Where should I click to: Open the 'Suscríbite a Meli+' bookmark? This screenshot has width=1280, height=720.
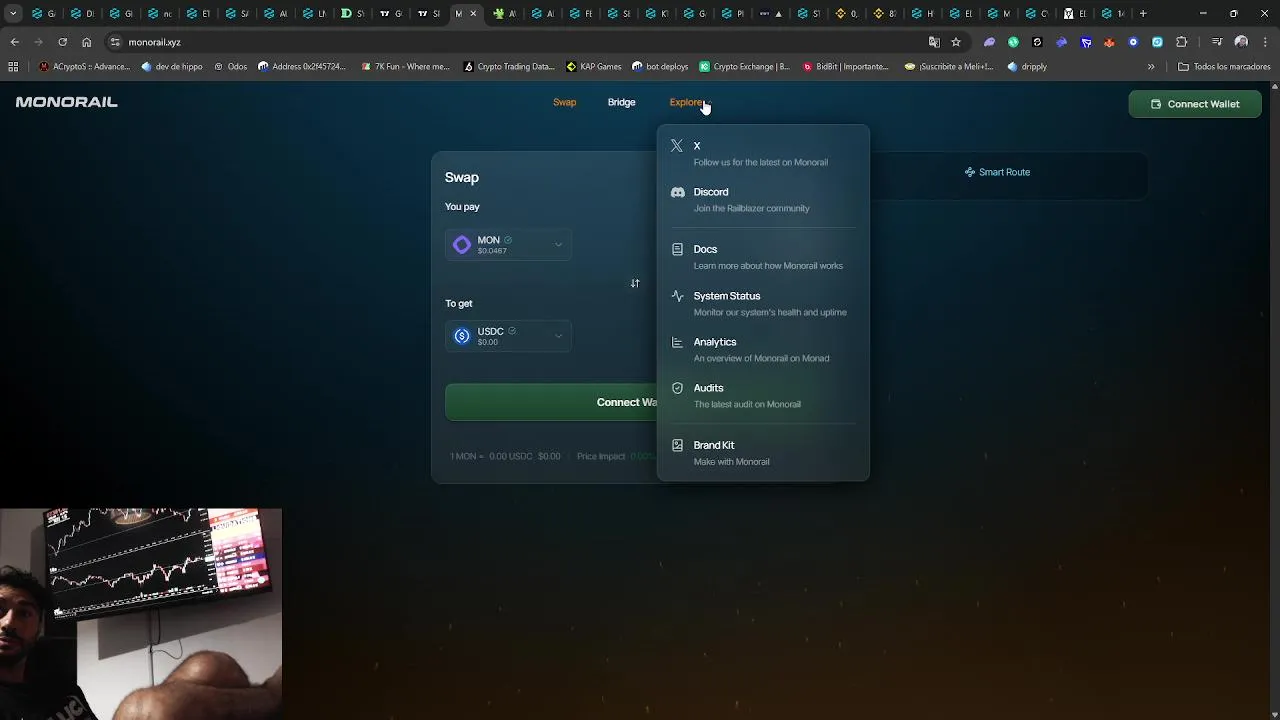[x=949, y=67]
